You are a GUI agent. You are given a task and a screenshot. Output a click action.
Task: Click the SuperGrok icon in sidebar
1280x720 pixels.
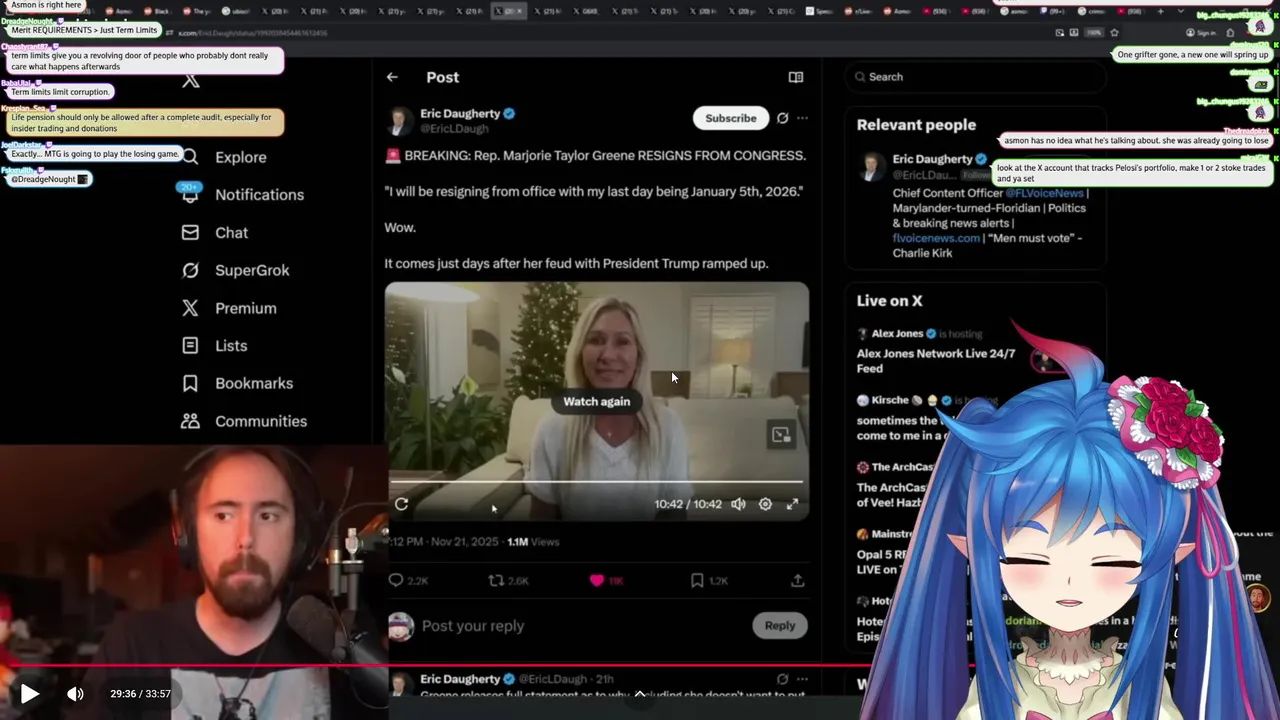coord(190,271)
